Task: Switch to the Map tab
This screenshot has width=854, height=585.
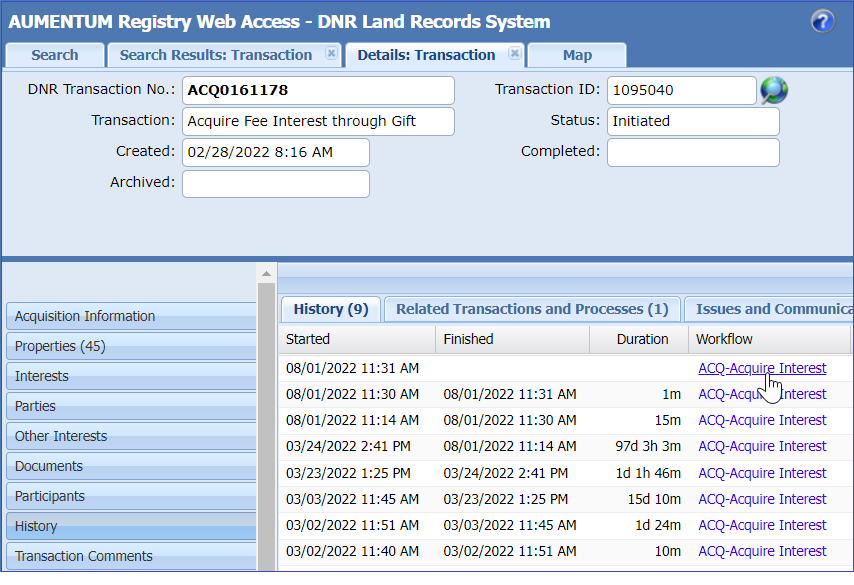Action: [x=576, y=55]
